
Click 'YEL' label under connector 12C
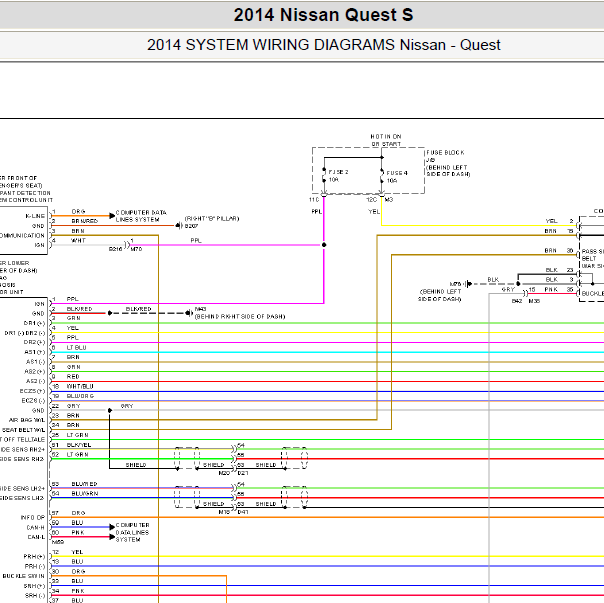tap(374, 212)
